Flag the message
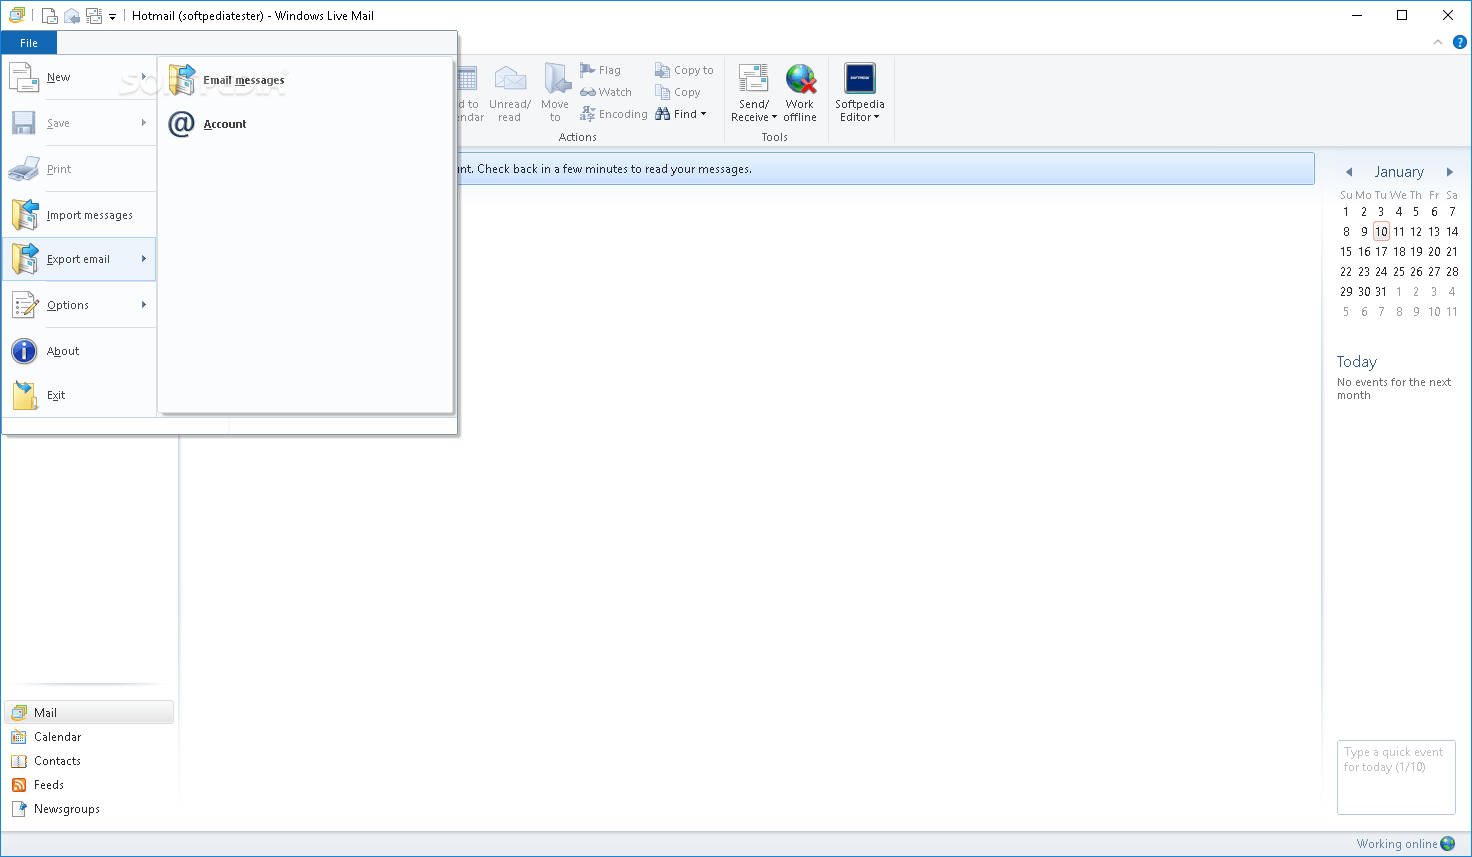The height and width of the screenshot is (857, 1472). (600, 70)
